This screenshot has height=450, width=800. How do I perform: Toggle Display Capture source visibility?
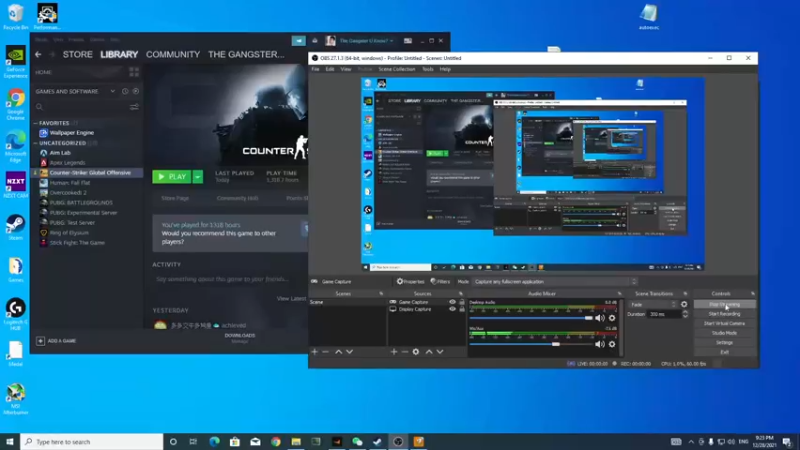pyautogui.click(x=452, y=309)
